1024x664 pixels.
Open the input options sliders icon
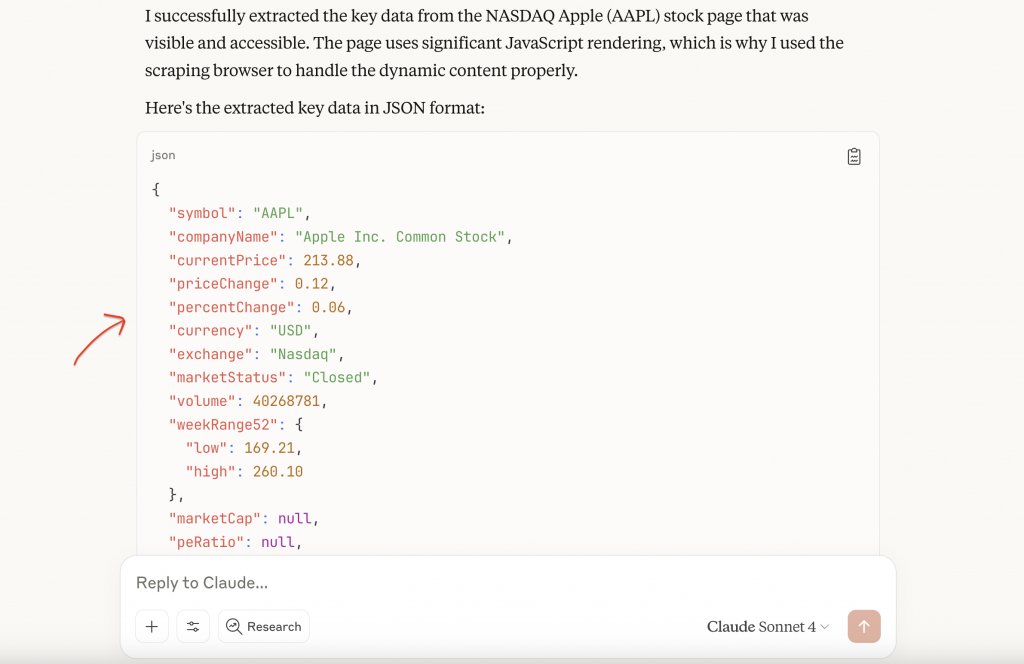(x=192, y=626)
